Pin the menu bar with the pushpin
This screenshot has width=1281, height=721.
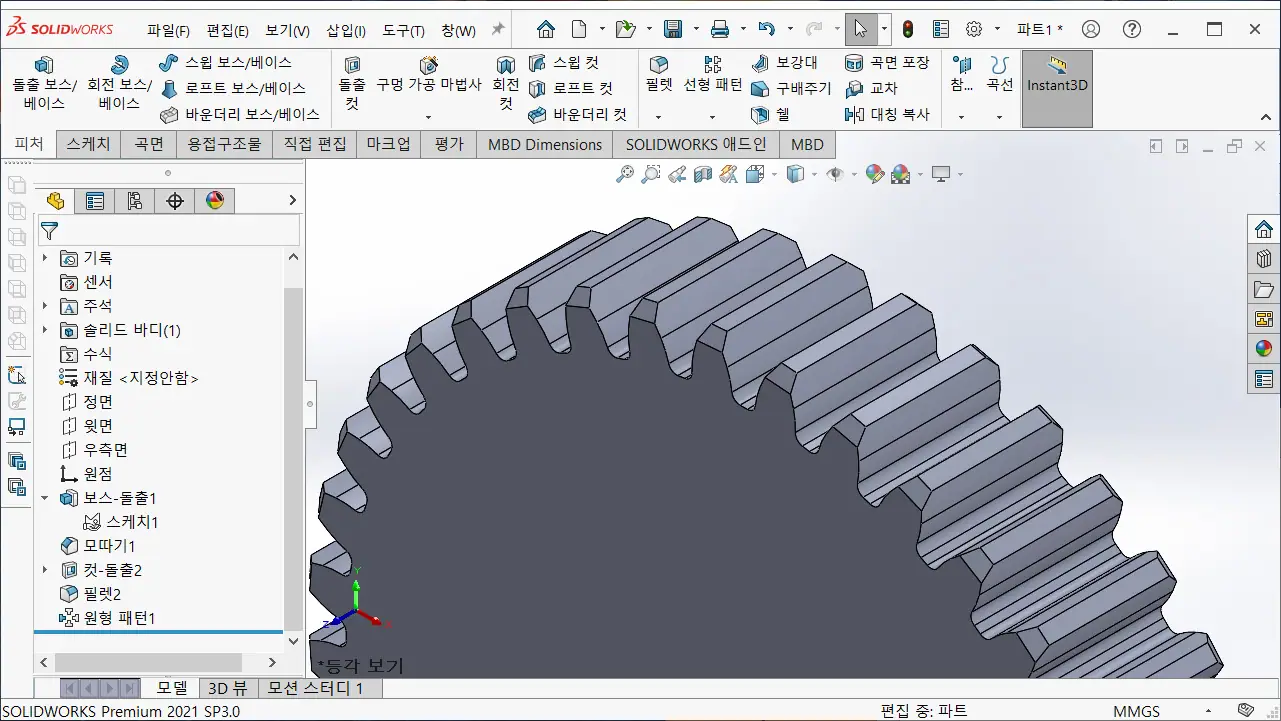[x=497, y=29]
